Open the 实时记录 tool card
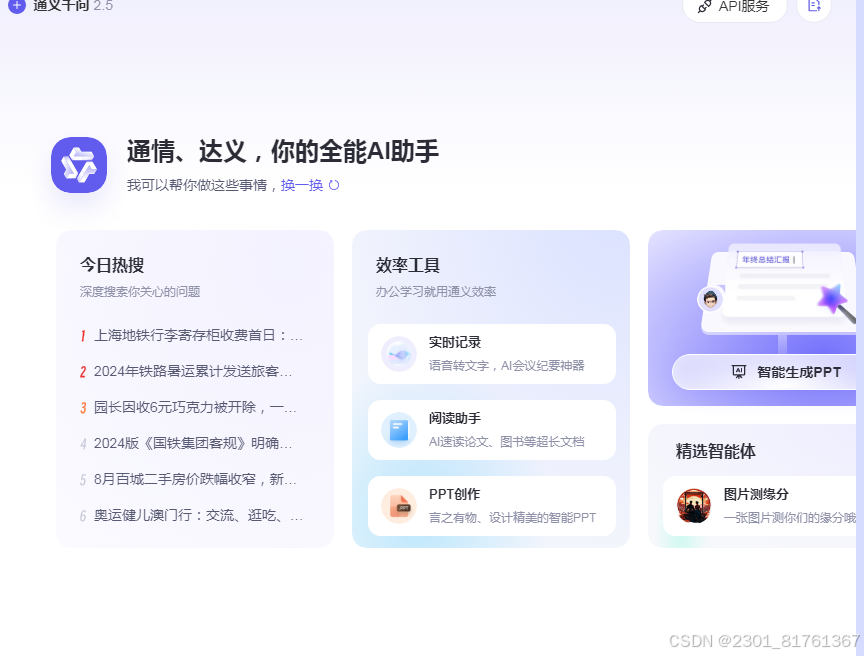The image size is (864, 656). [492, 354]
